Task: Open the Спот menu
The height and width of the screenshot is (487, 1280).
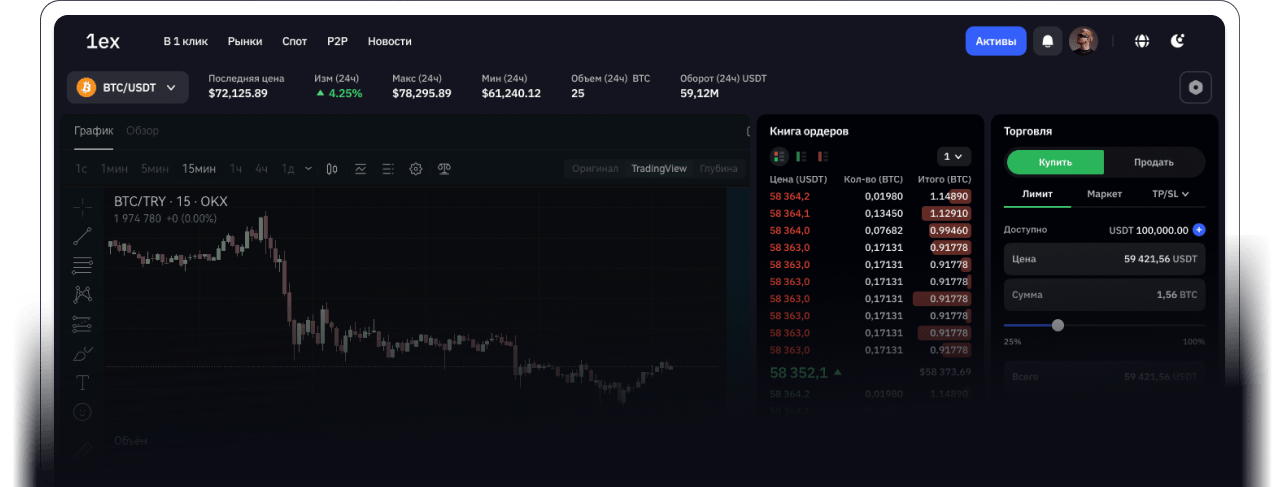Action: click(295, 41)
